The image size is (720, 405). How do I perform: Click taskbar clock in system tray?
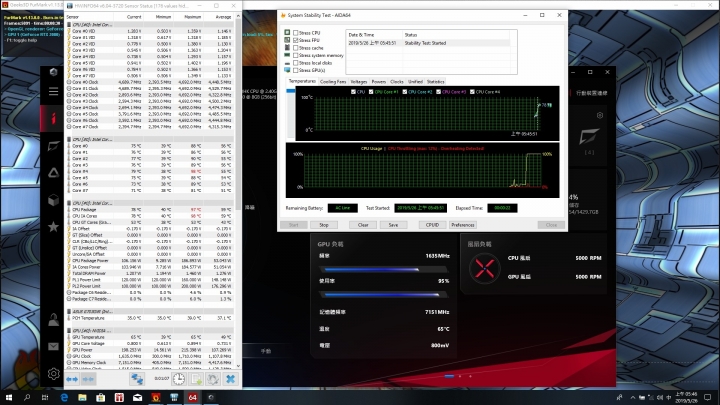pos(687,397)
